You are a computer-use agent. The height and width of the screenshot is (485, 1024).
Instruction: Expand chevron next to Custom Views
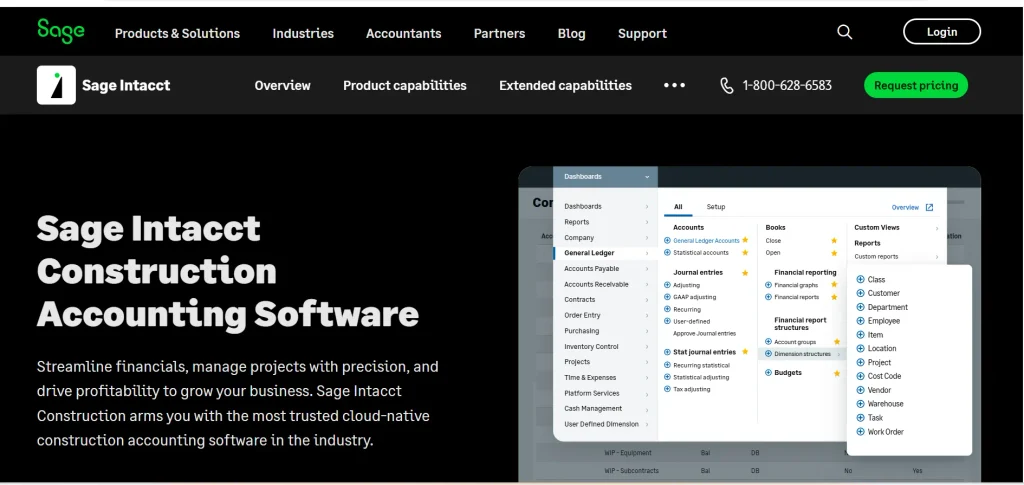pyautogui.click(x=936, y=228)
